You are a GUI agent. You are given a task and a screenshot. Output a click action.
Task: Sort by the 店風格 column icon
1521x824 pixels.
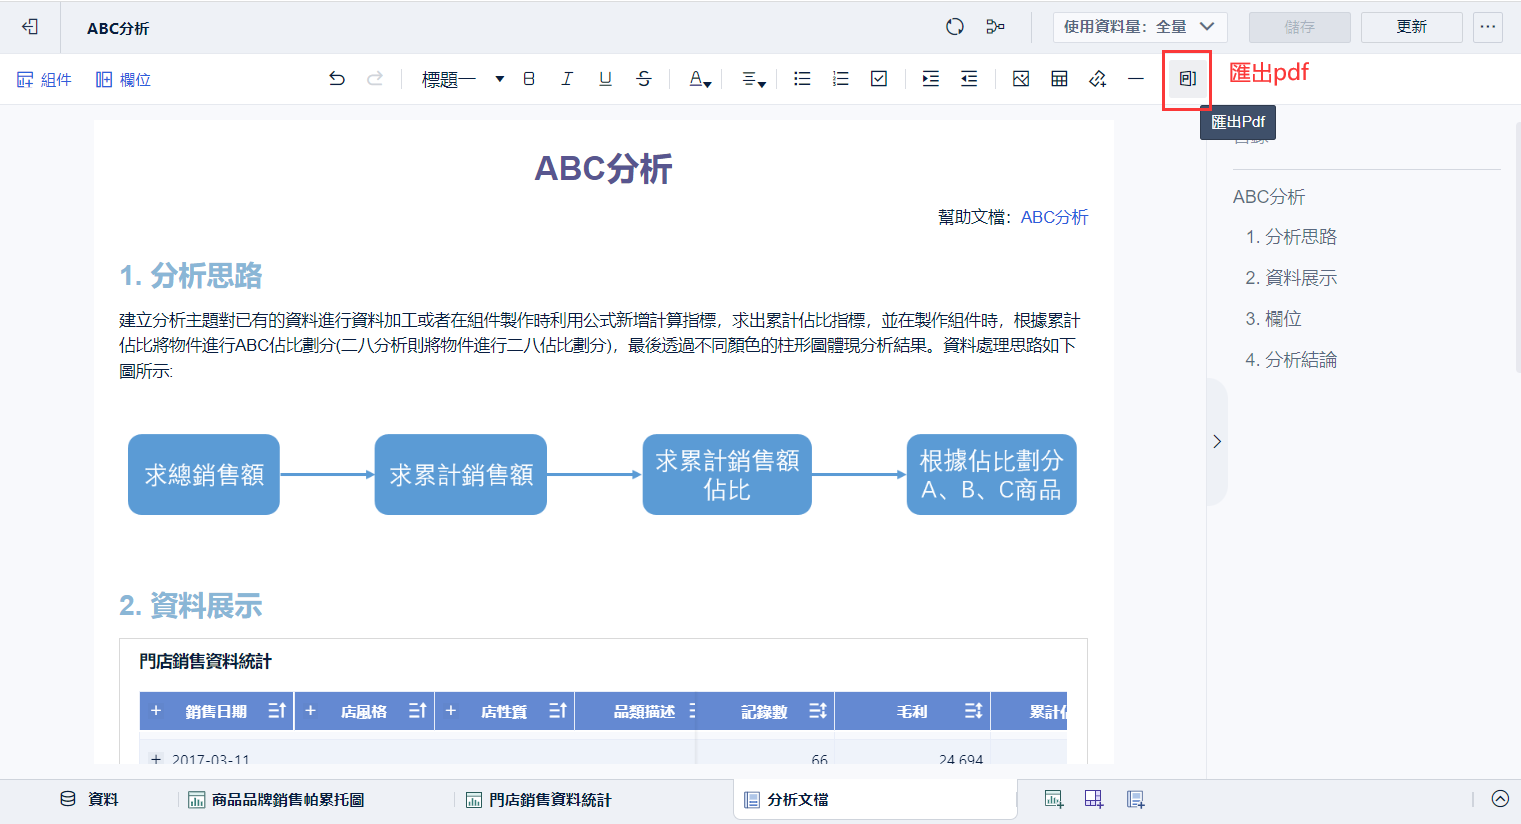[418, 711]
